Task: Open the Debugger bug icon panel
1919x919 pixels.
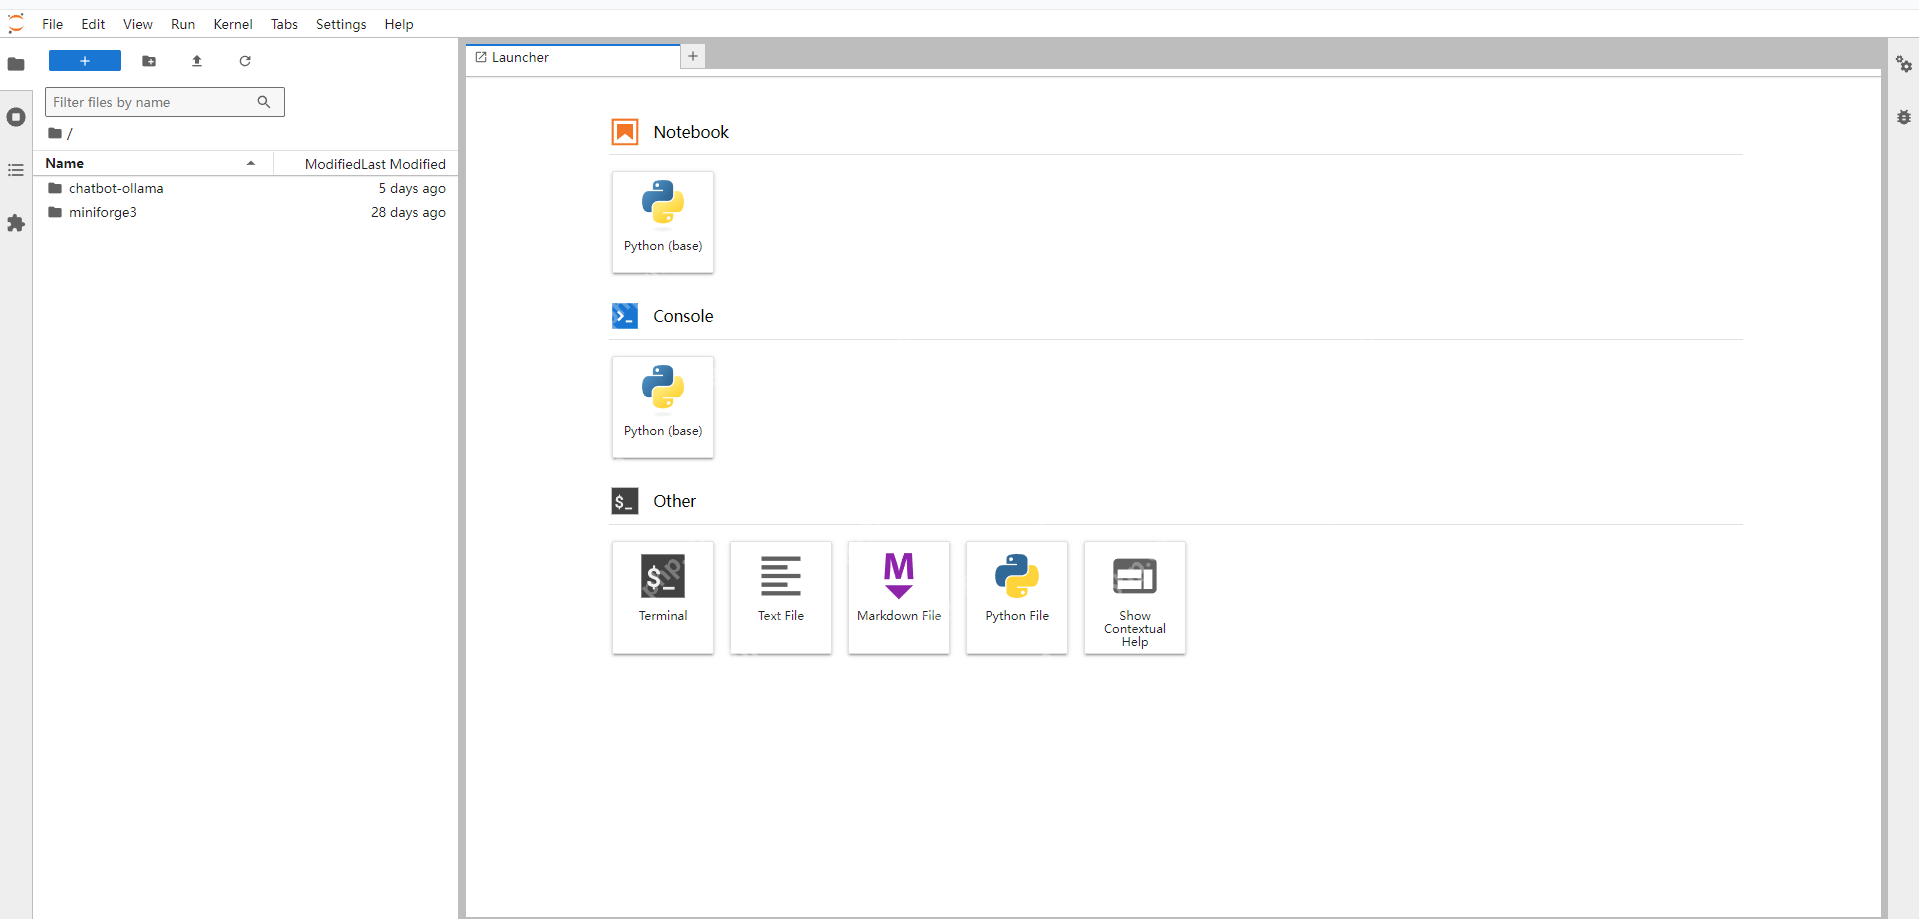Action: (x=1904, y=117)
